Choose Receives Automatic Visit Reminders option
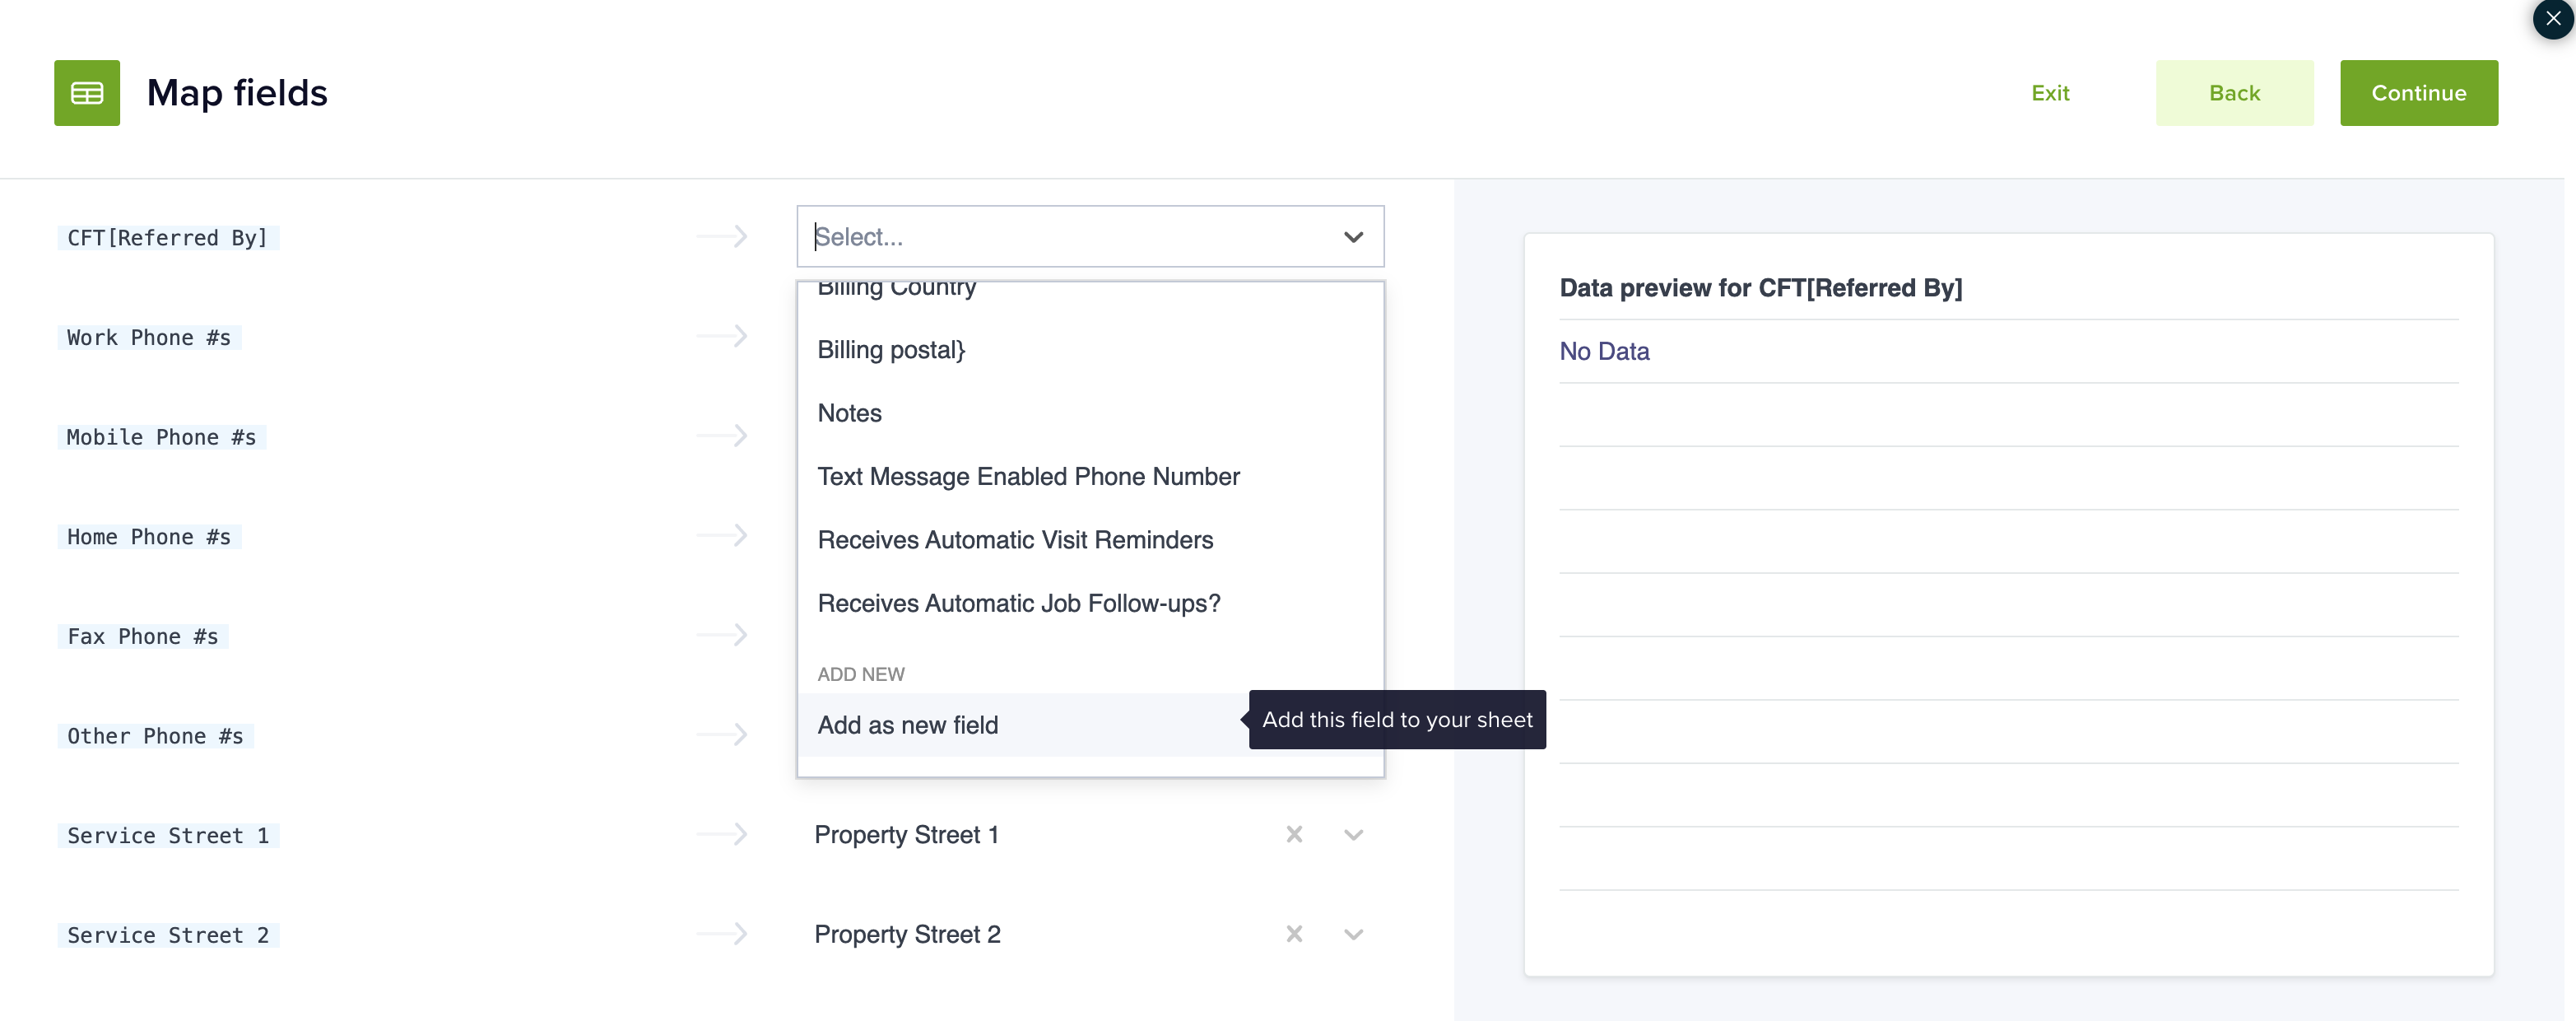This screenshot has height=1021, width=2576. click(x=1015, y=539)
